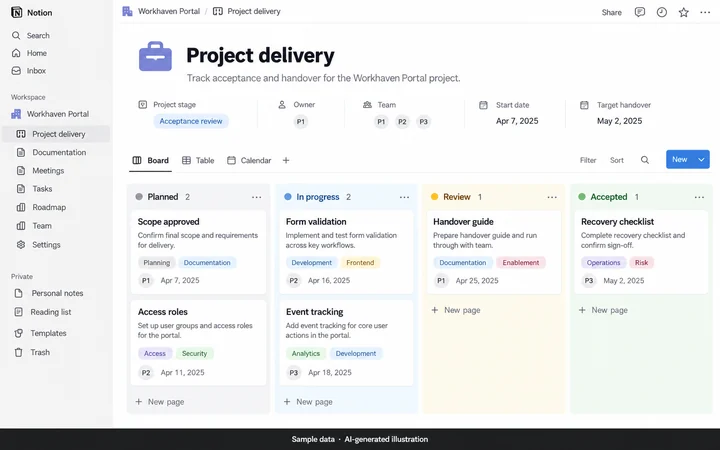Open the Event tracking card
Screen dimensions: 720x450
(346, 343)
